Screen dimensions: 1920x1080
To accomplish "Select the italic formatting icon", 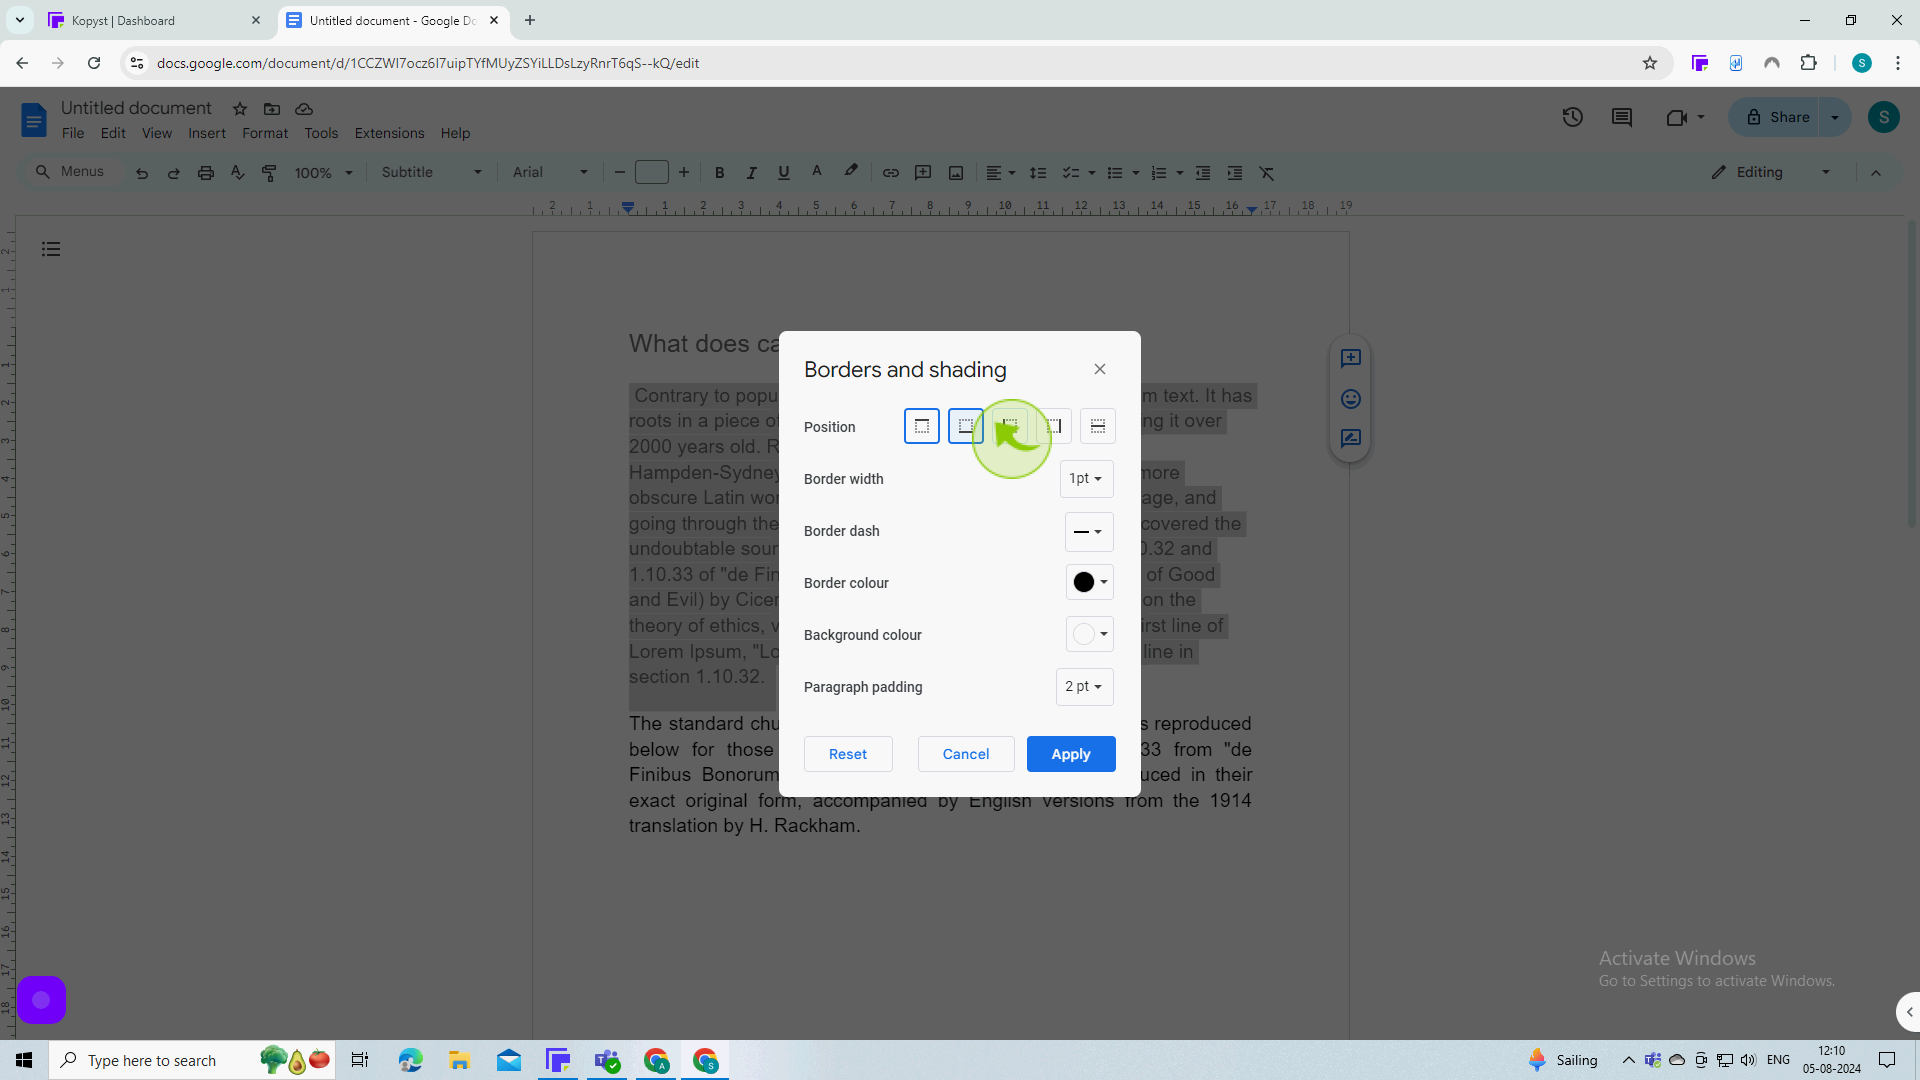I will coord(750,173).
